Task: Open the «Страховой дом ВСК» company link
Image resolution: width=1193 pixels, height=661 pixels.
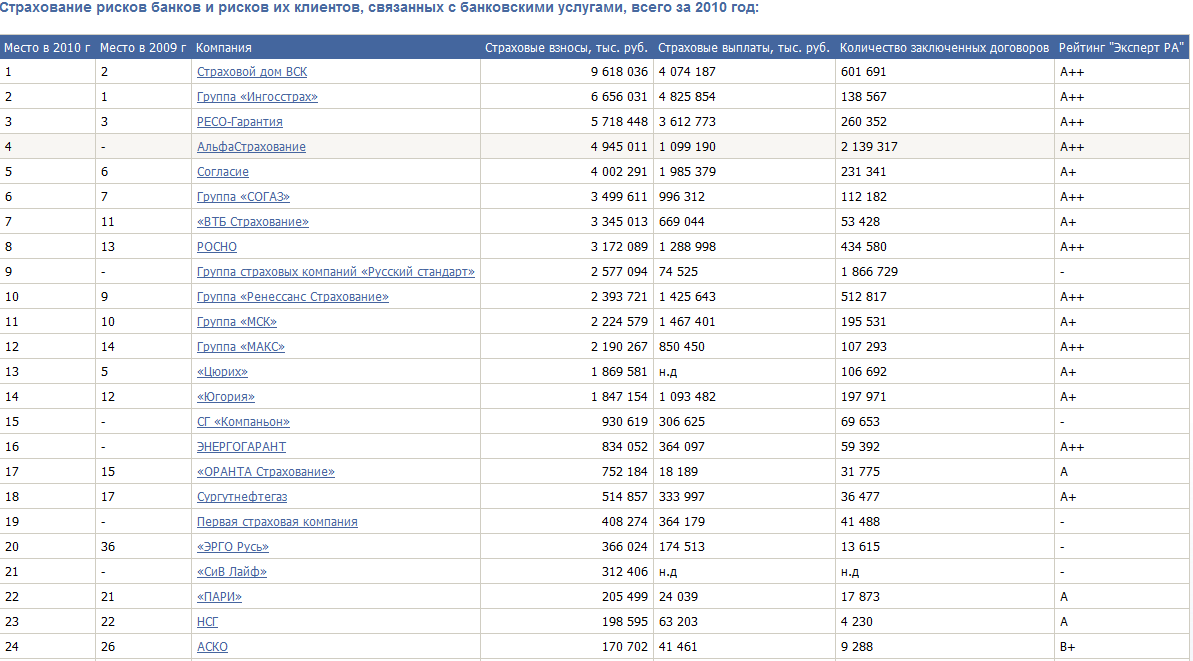Action: pyautogui.click(x=251, y=72)
